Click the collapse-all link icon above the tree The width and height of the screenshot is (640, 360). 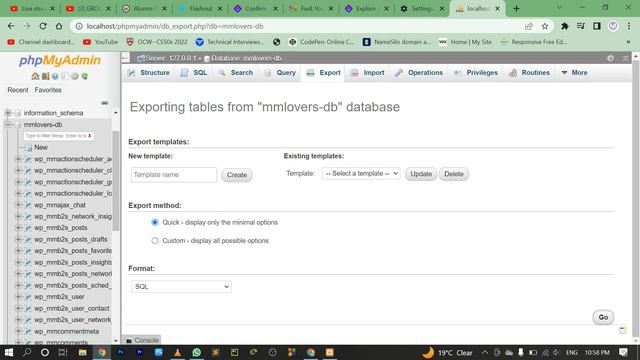(x=104, y=103)
